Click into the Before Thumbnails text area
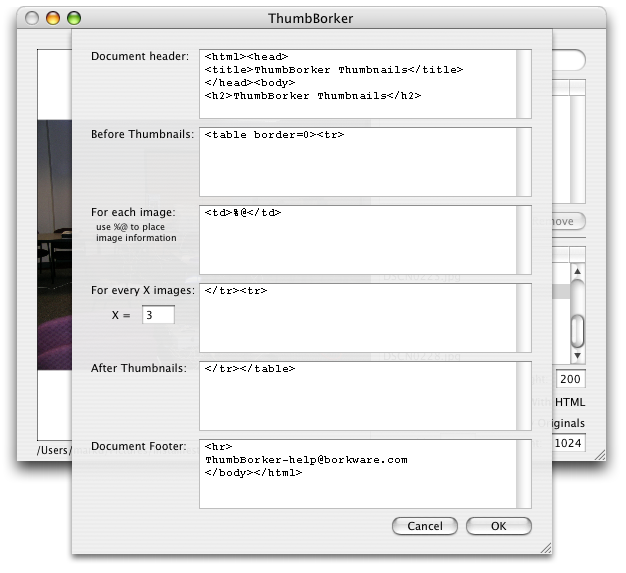Screen dimensions: 626x573 tap(358, 162)
